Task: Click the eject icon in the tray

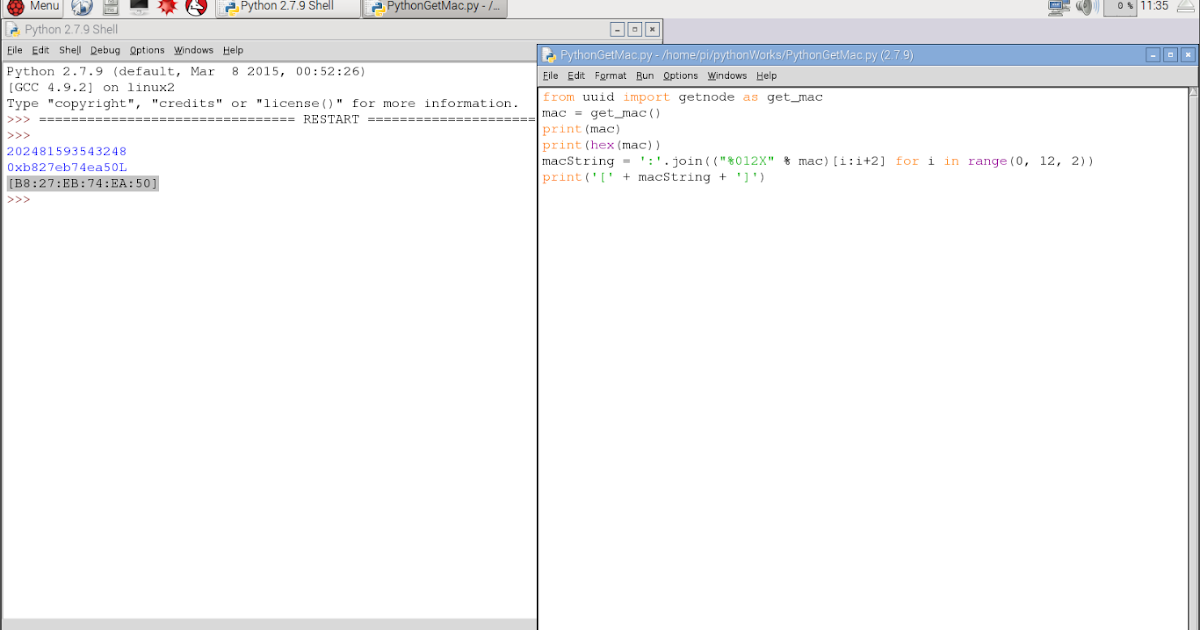Action: (1186, 8)
